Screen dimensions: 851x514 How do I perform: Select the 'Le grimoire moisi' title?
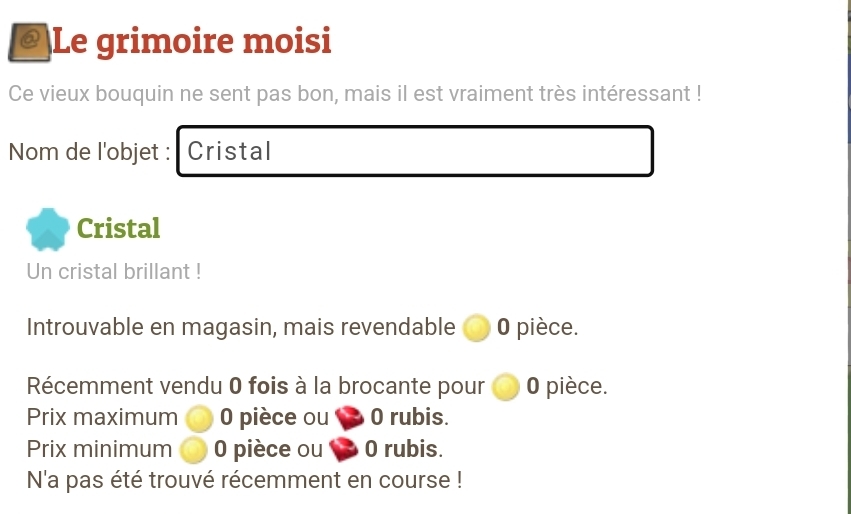(x=191, y=42)
